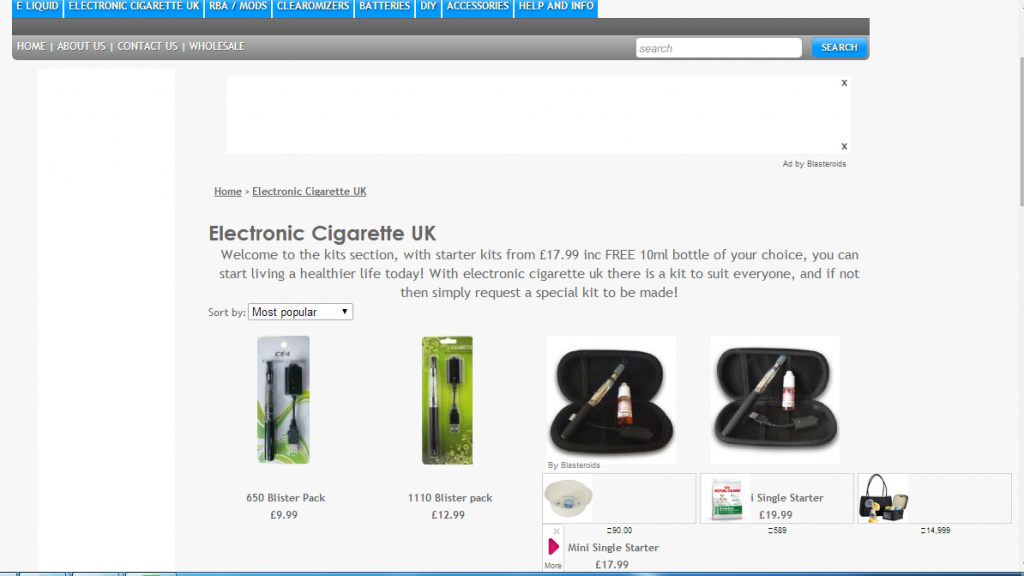
Task: Click the Royal Canin dog food ad
Action: (726, 499)
